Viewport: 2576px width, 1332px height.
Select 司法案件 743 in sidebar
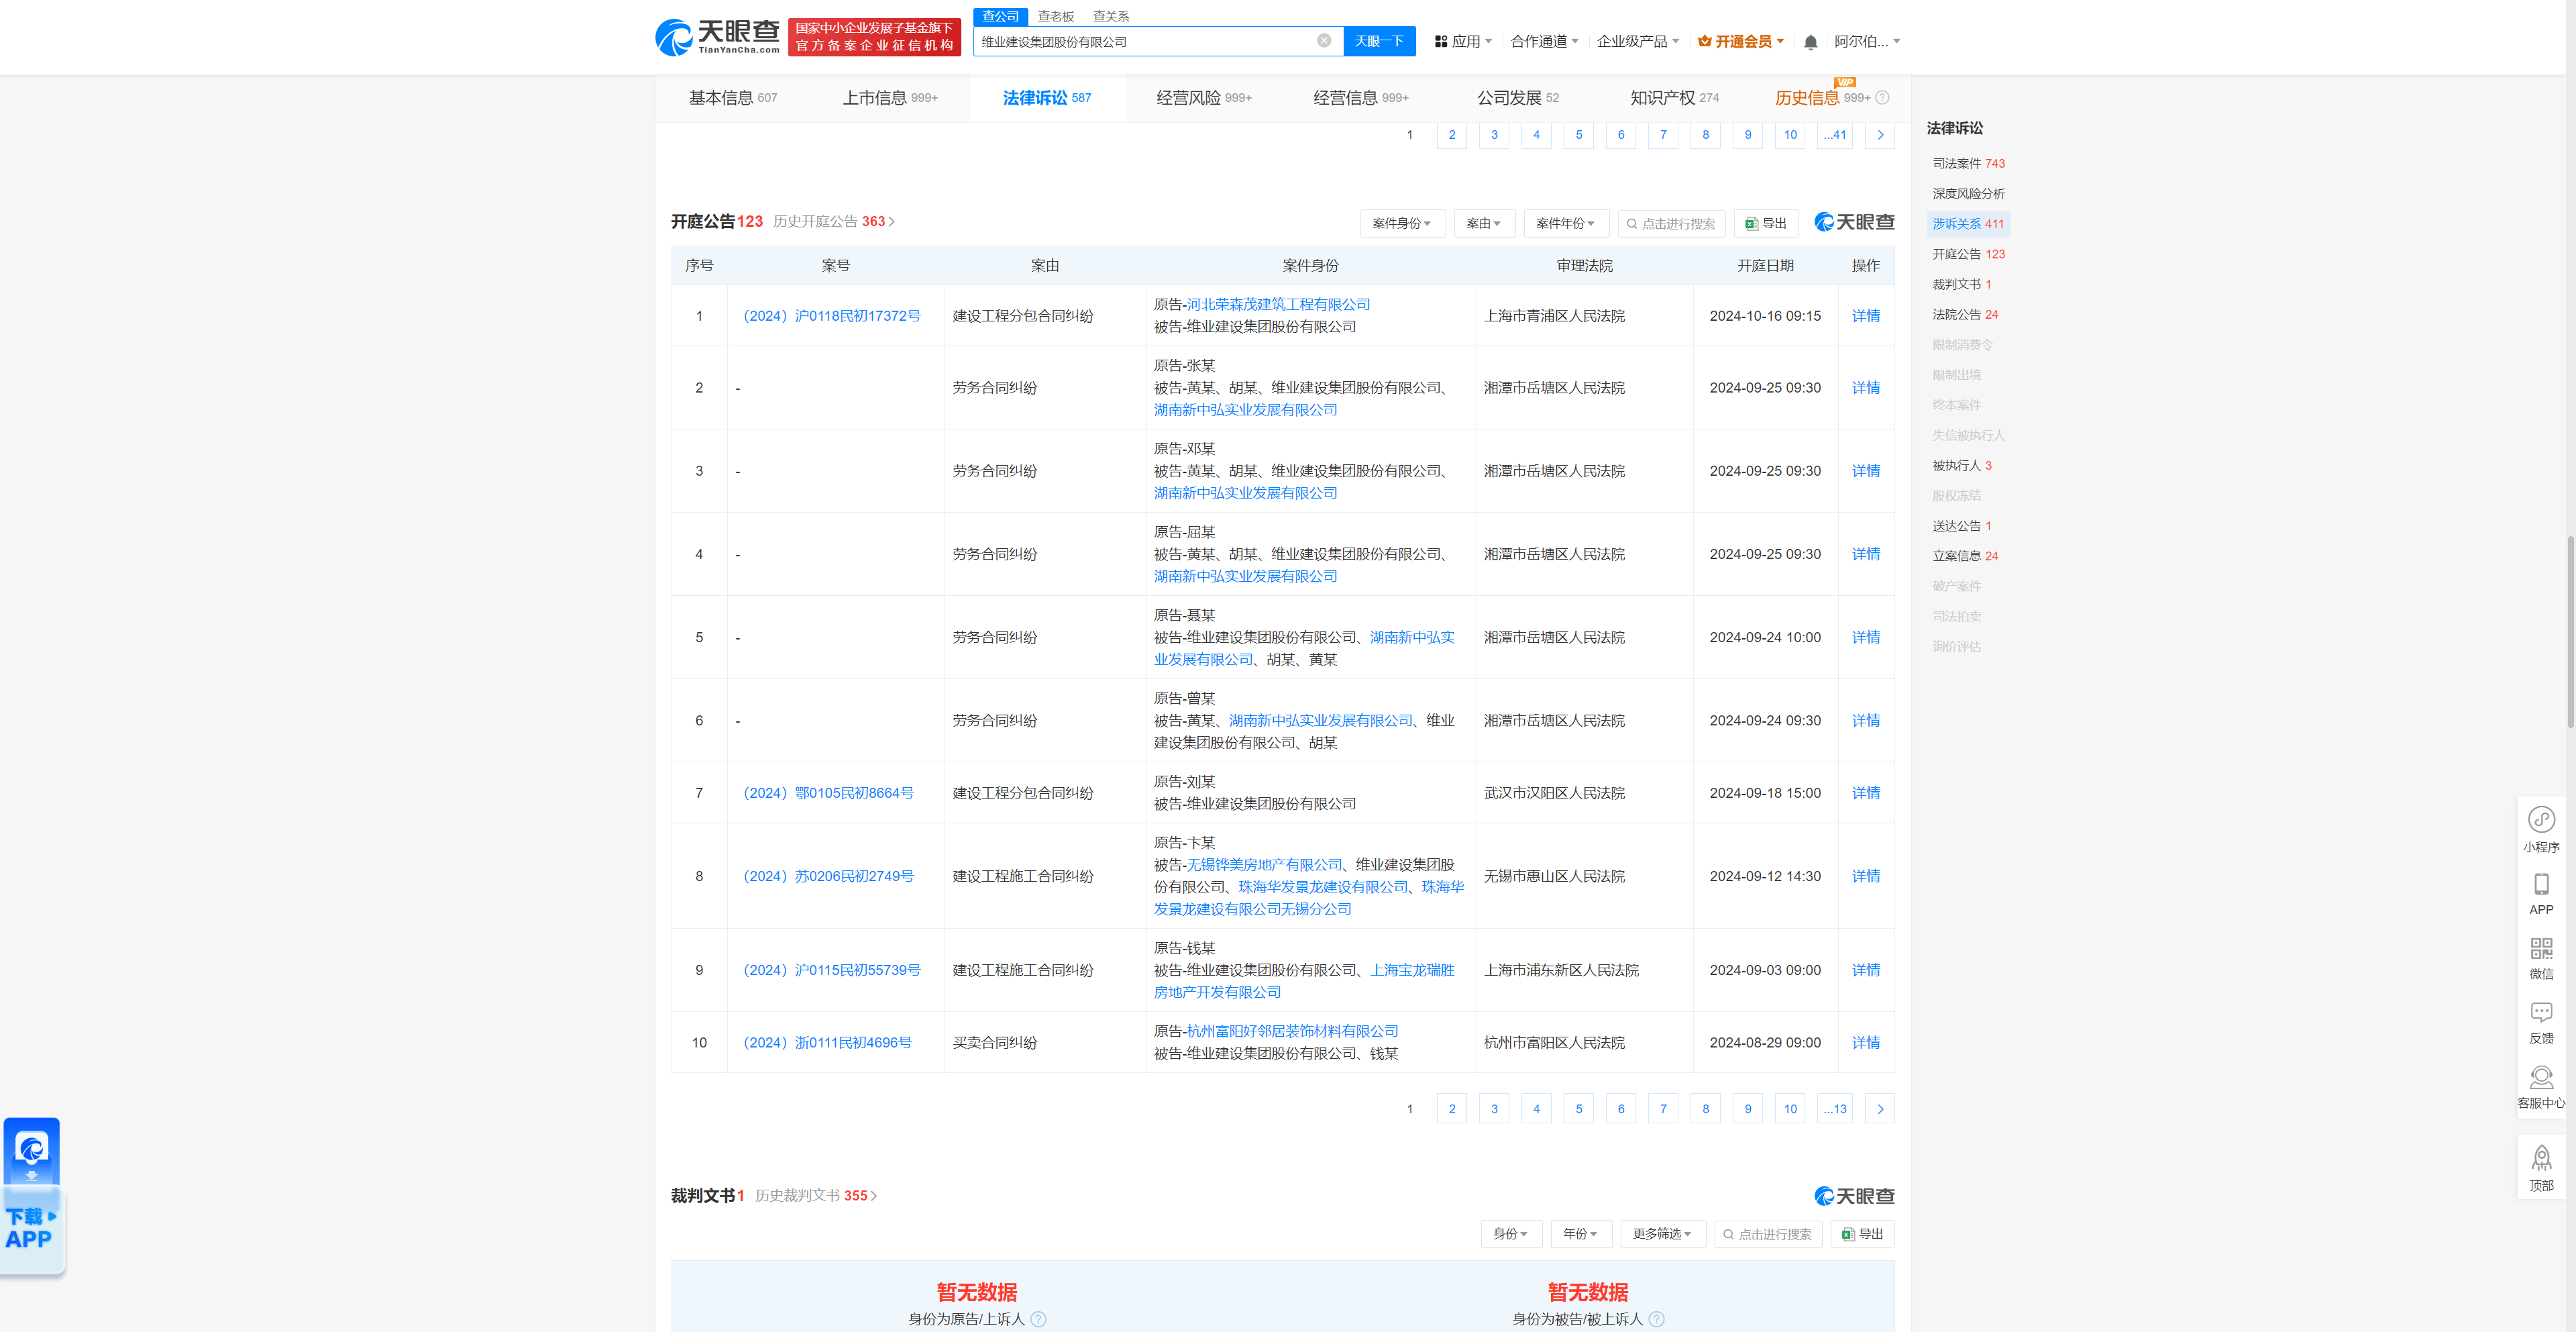1968,163
